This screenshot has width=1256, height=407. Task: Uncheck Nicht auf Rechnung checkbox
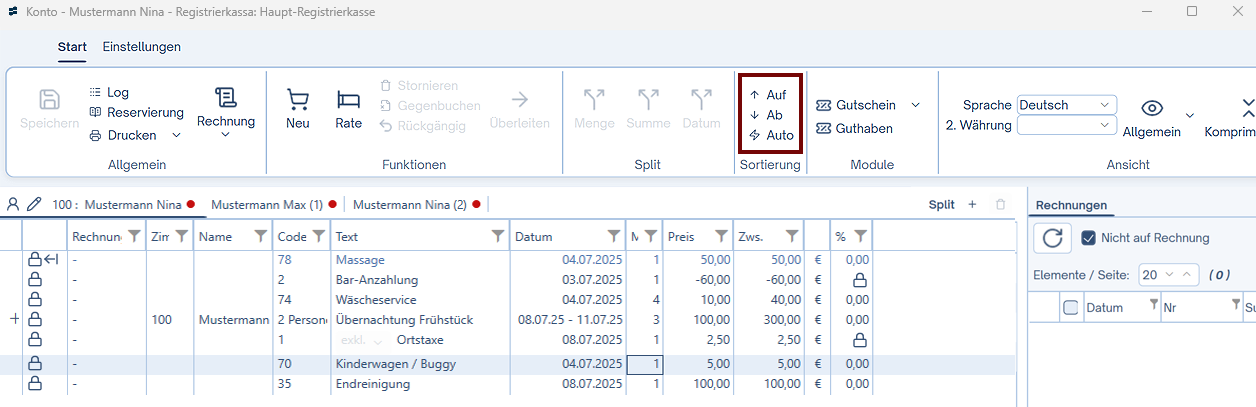click(1090, 238)
